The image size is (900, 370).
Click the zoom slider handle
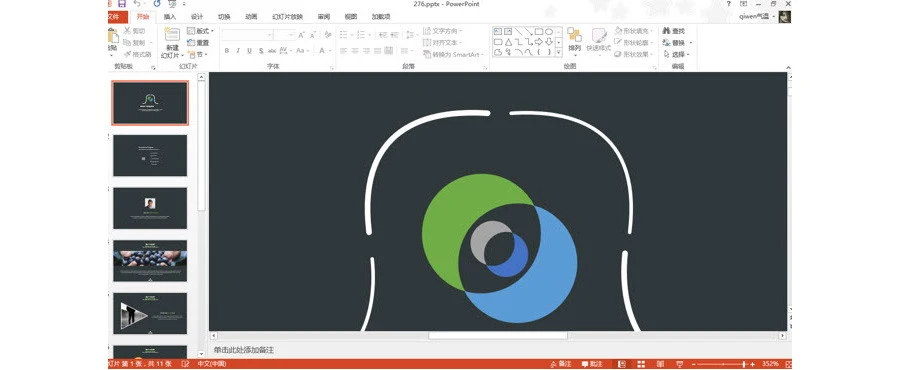[744, 364]
